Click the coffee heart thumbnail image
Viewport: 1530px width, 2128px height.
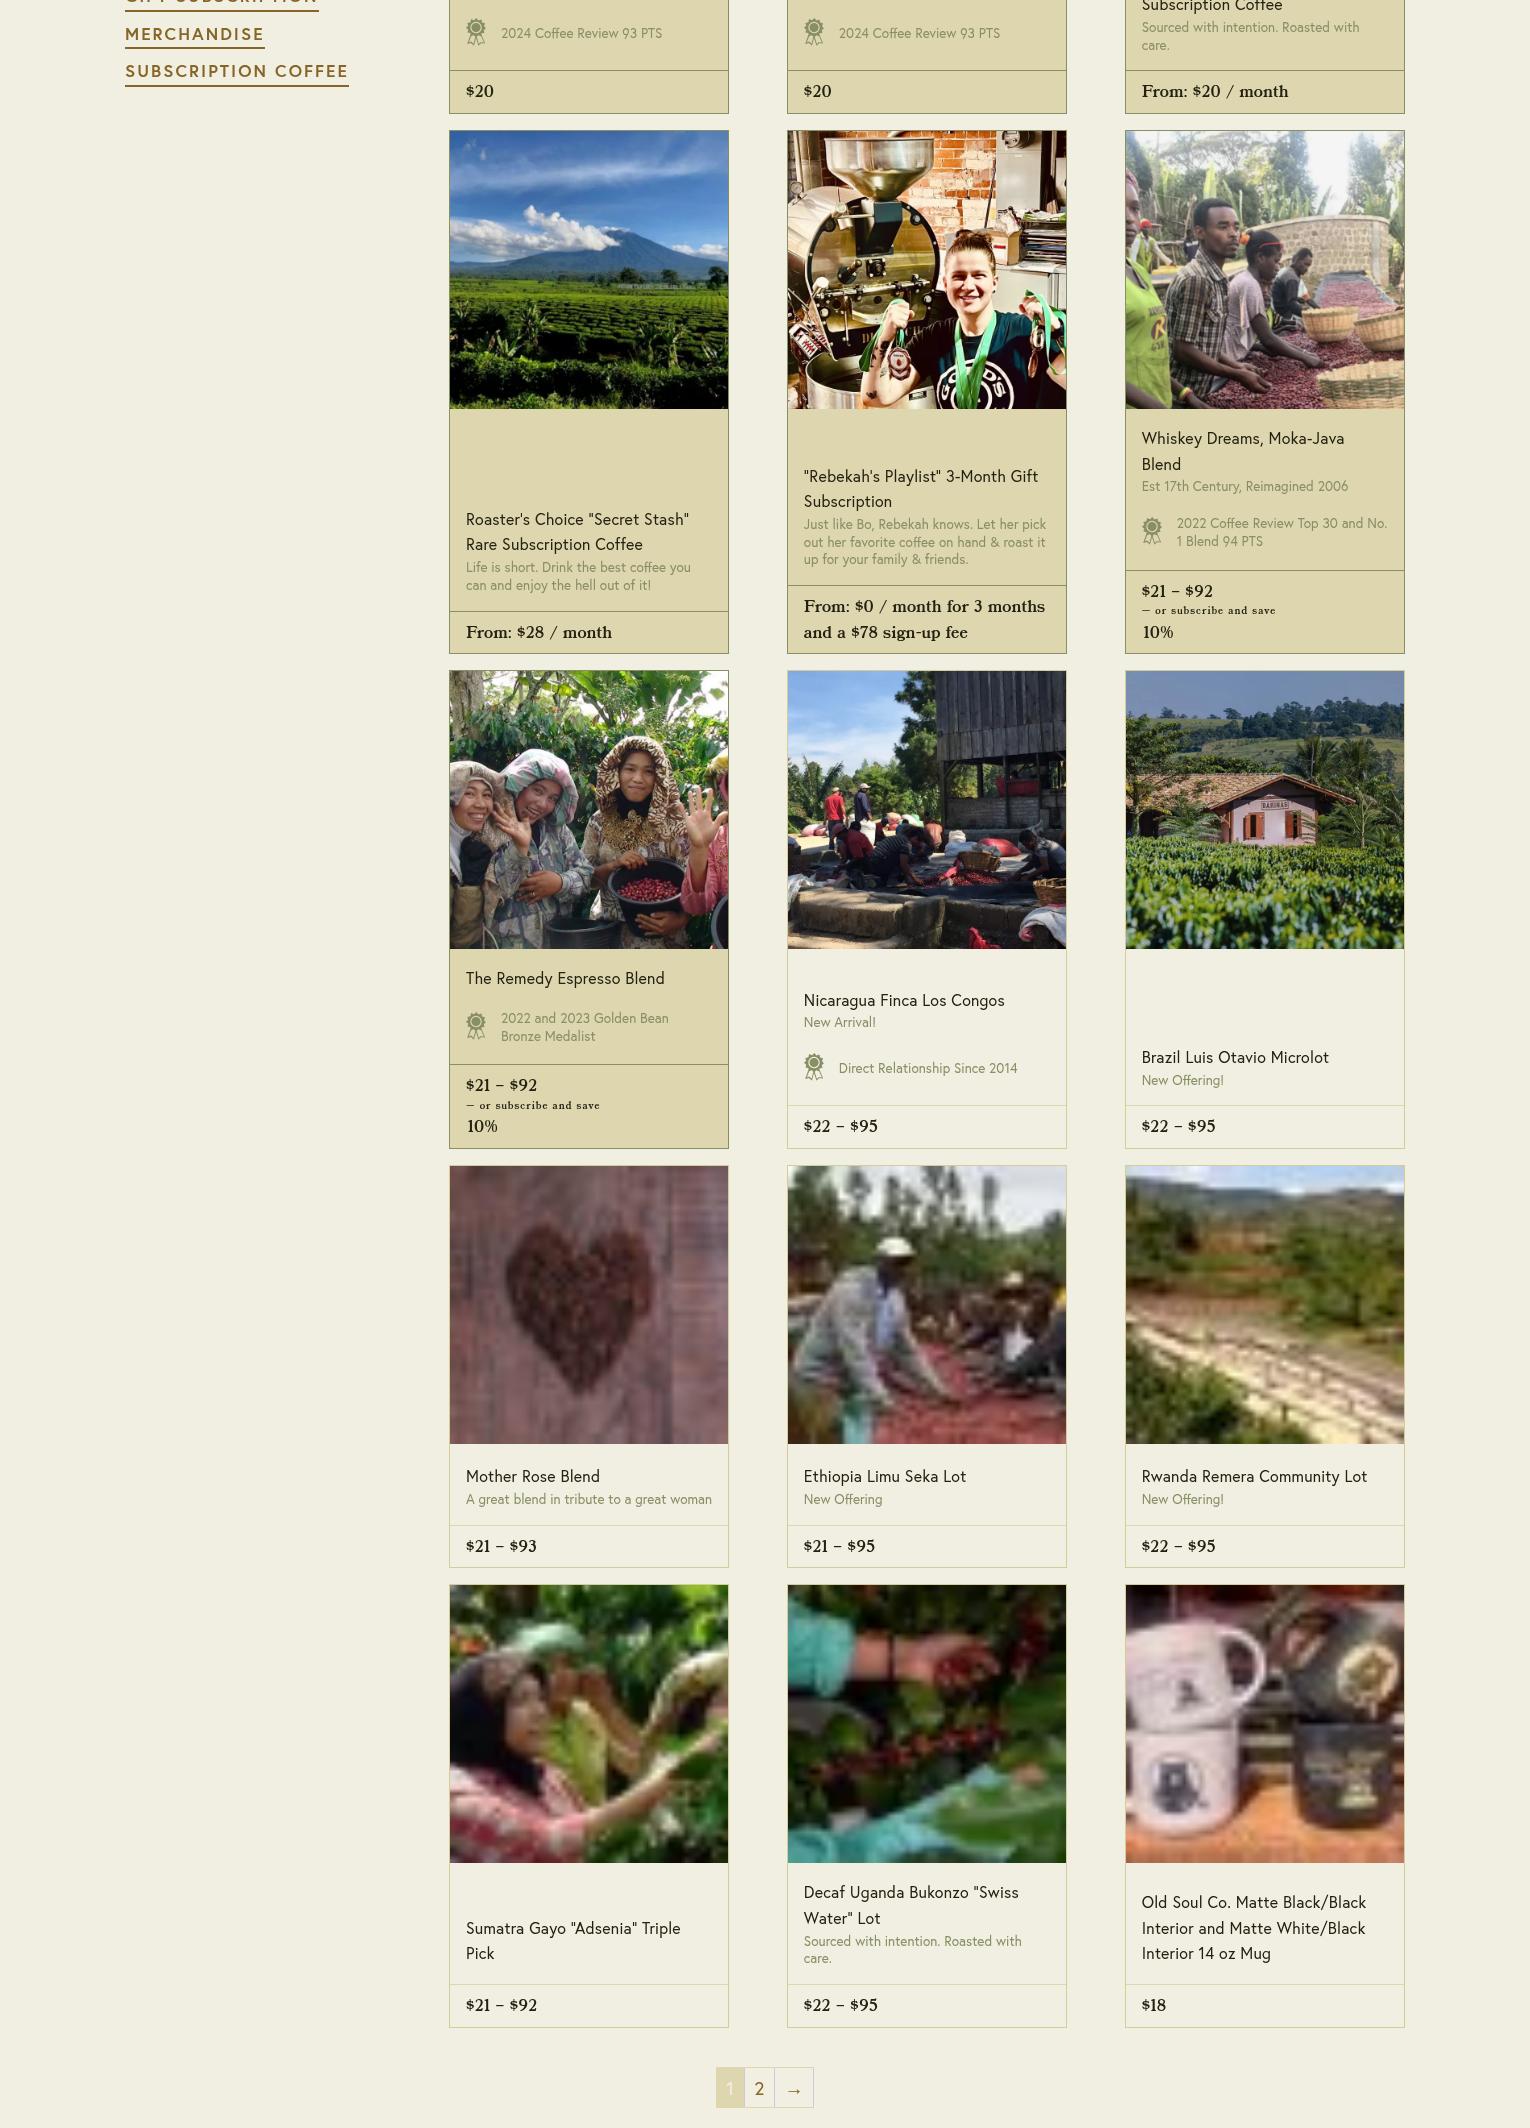589,1305
